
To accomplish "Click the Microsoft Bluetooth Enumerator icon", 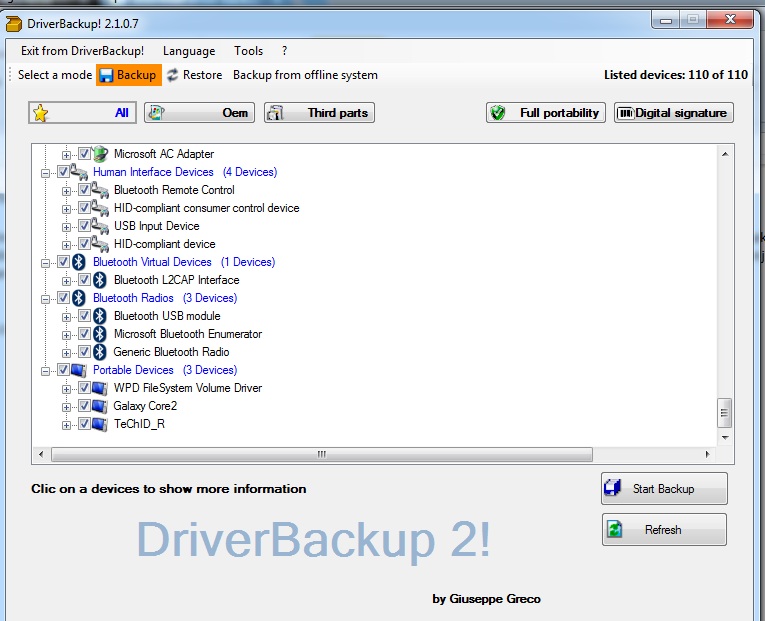I will 100,334.
